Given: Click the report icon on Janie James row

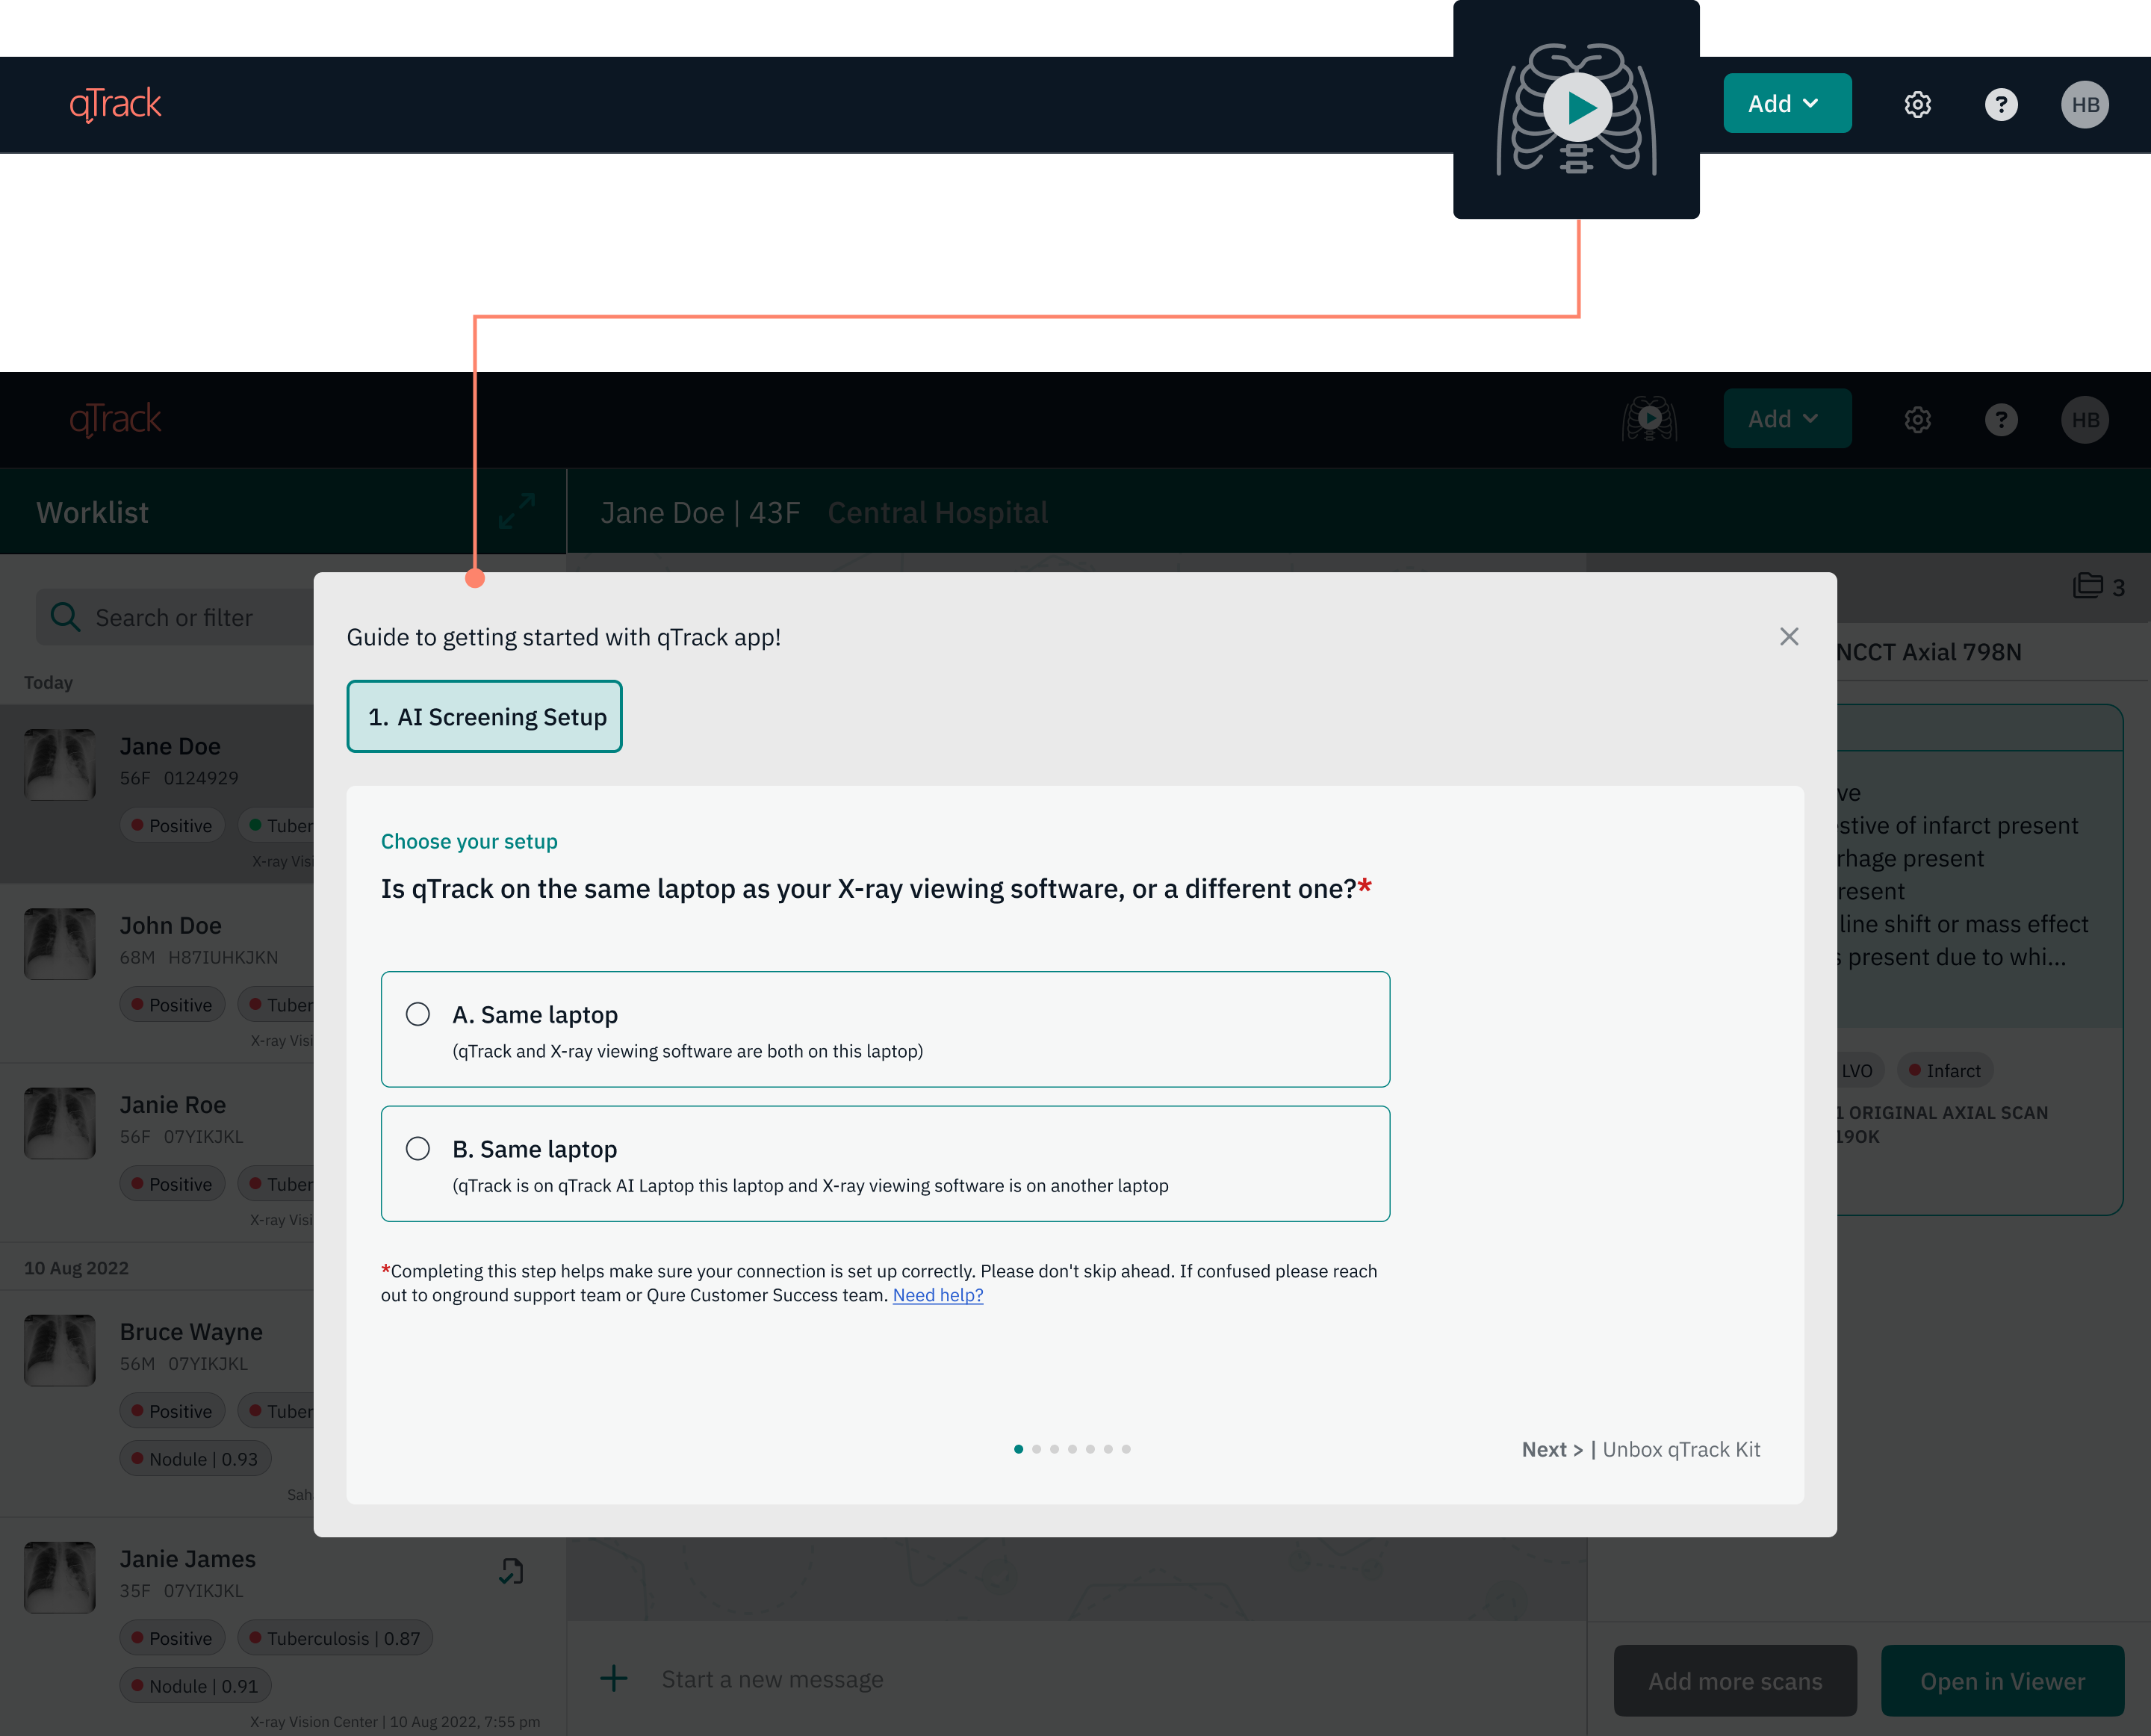Looking at the screenshot, I should pos(511,1571).
